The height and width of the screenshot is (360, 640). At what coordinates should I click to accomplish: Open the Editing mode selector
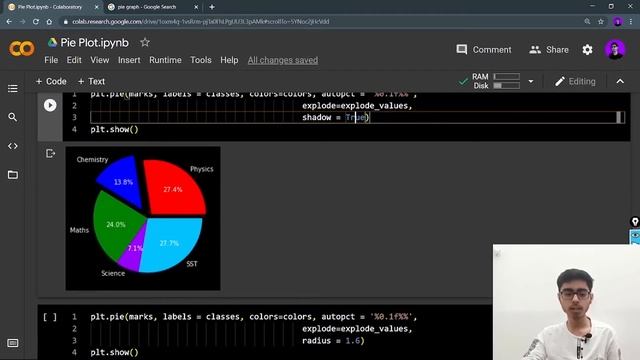click(x=575, y=82)
